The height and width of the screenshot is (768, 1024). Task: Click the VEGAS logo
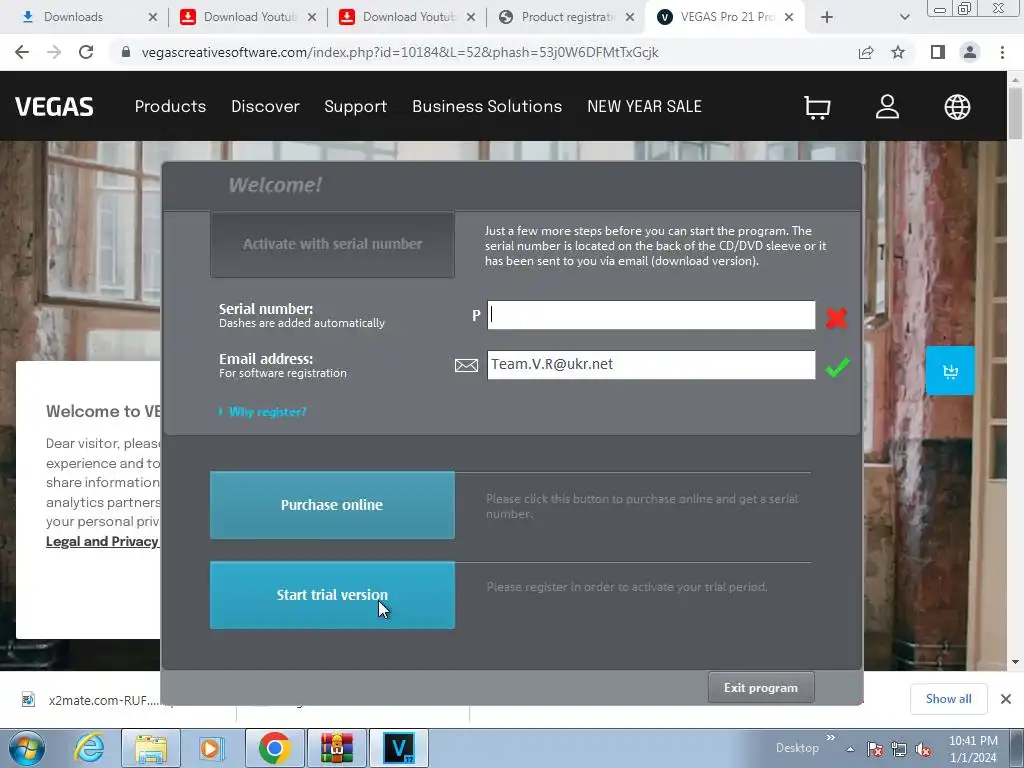[x=54, y=106]
